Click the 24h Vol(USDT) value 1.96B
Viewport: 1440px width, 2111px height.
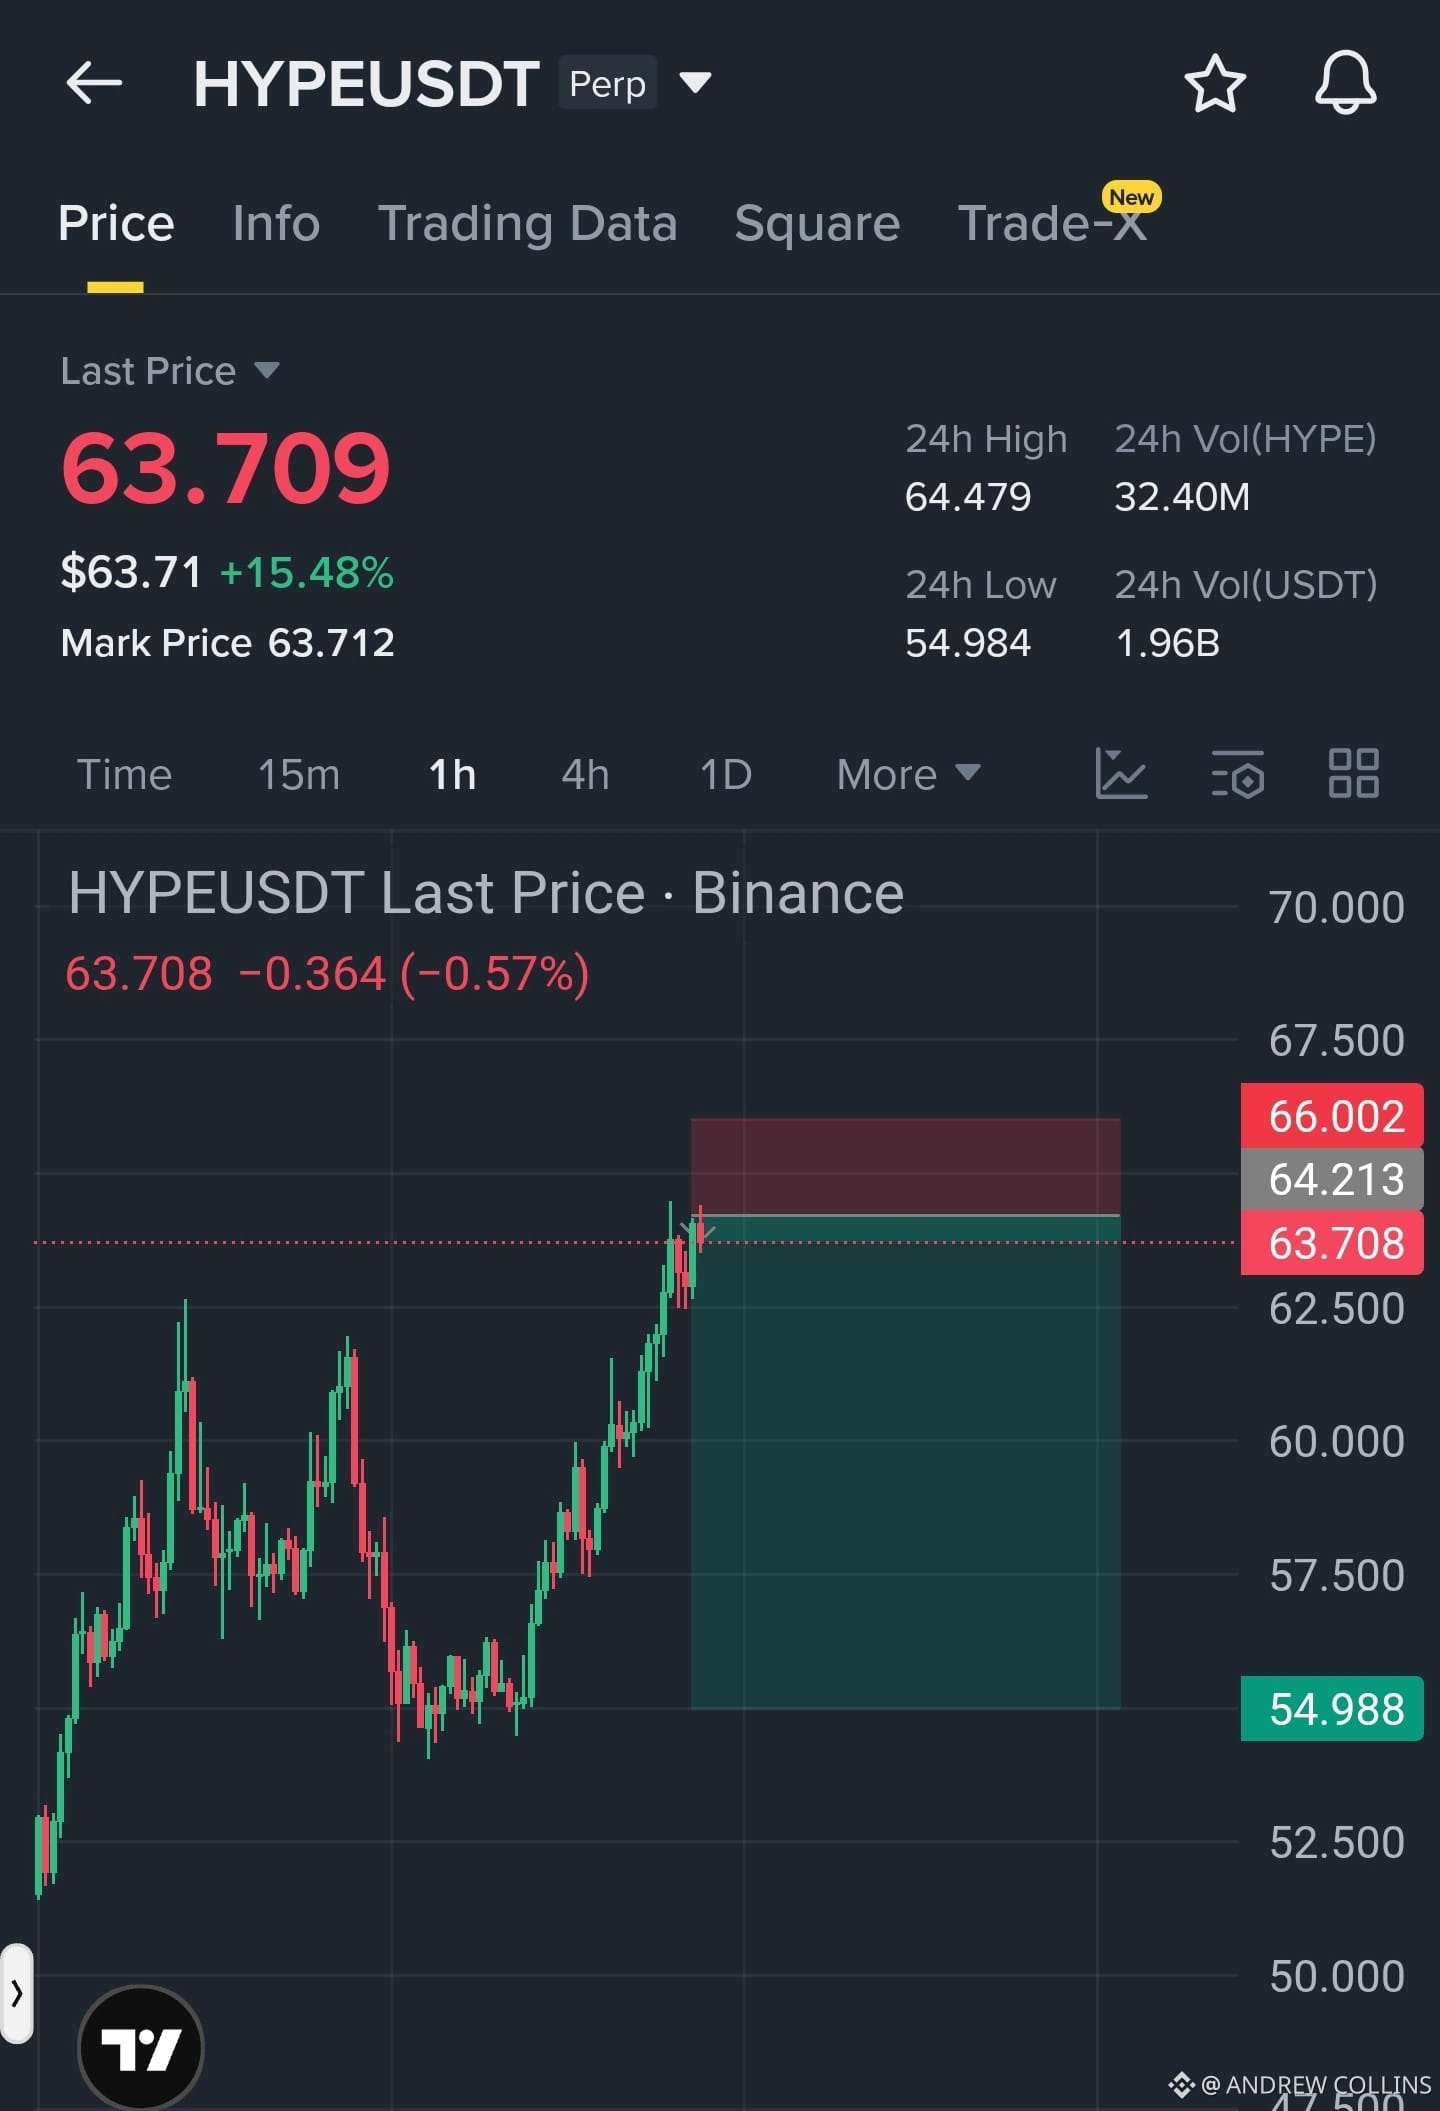pyautogui.click(x=1167, y=643)
